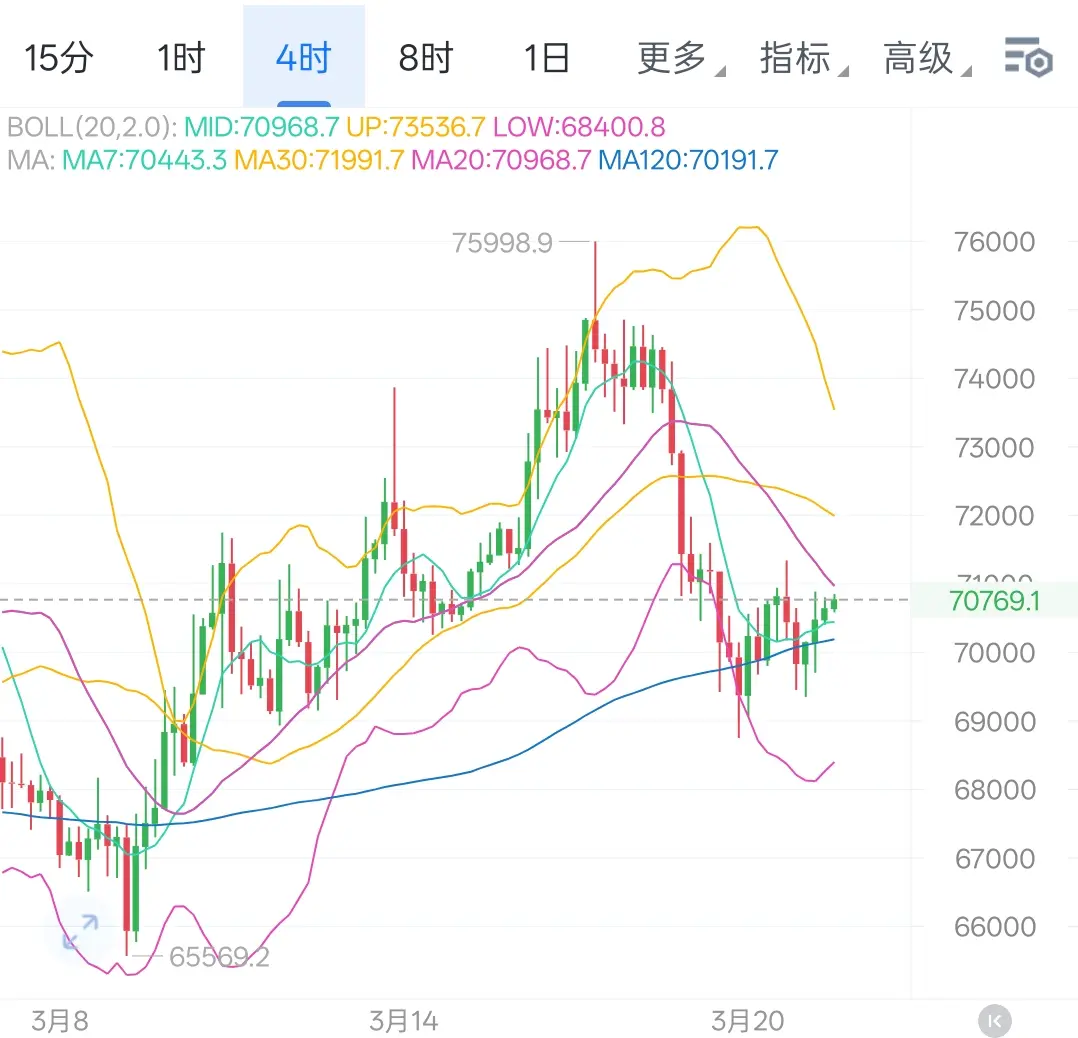Switch to the 8时 timeframe
The image size is (1078, 1038).
point(426,58)
